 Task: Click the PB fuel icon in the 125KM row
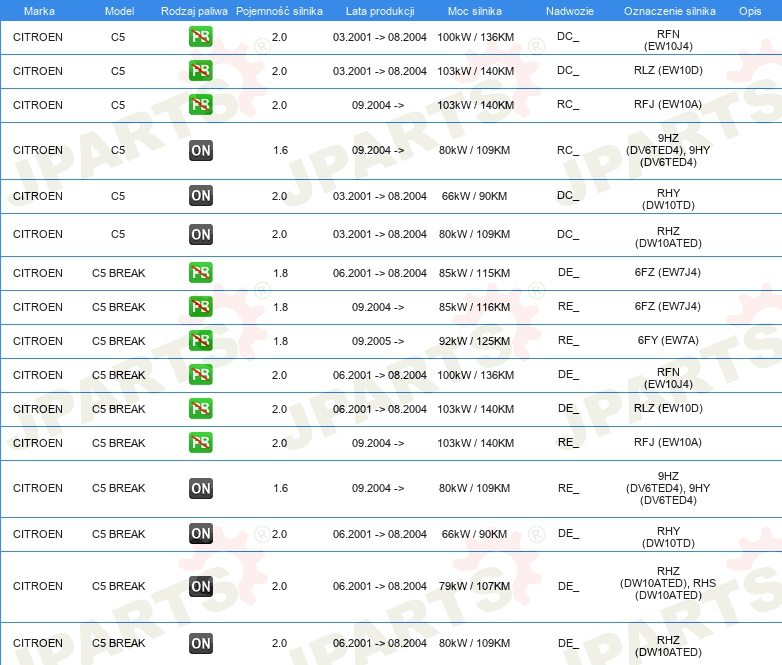(x=200, y=341)
